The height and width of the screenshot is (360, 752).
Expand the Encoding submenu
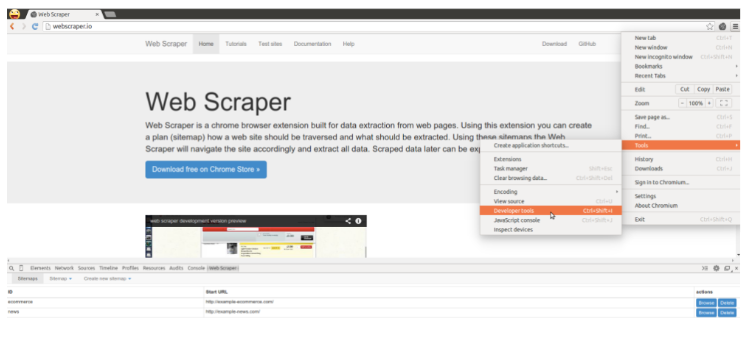pyautogui.click(x=551, y=192)
